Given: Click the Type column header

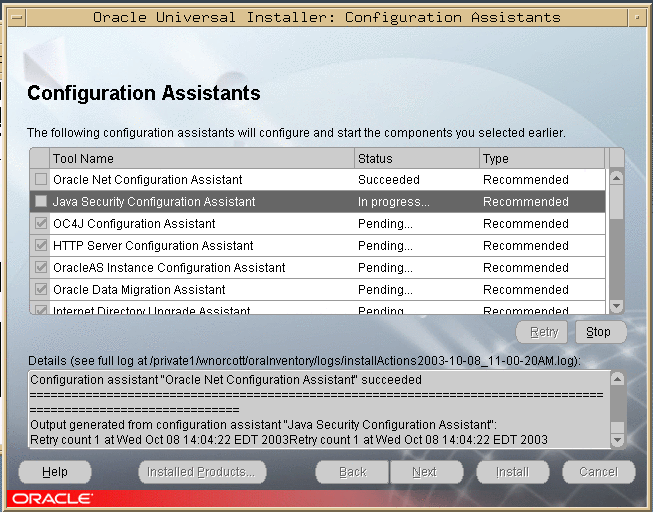Looking at the screenshot, I should tap(542, 158).
